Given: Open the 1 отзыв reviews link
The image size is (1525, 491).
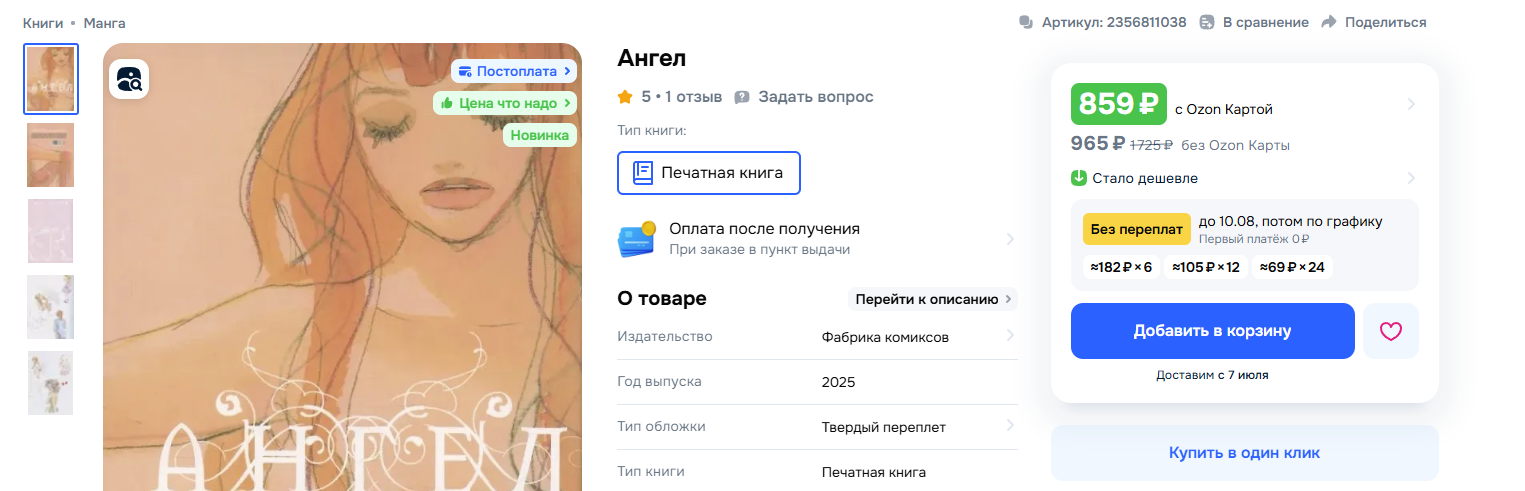Looking at the screenshot, I should point(694,97).
